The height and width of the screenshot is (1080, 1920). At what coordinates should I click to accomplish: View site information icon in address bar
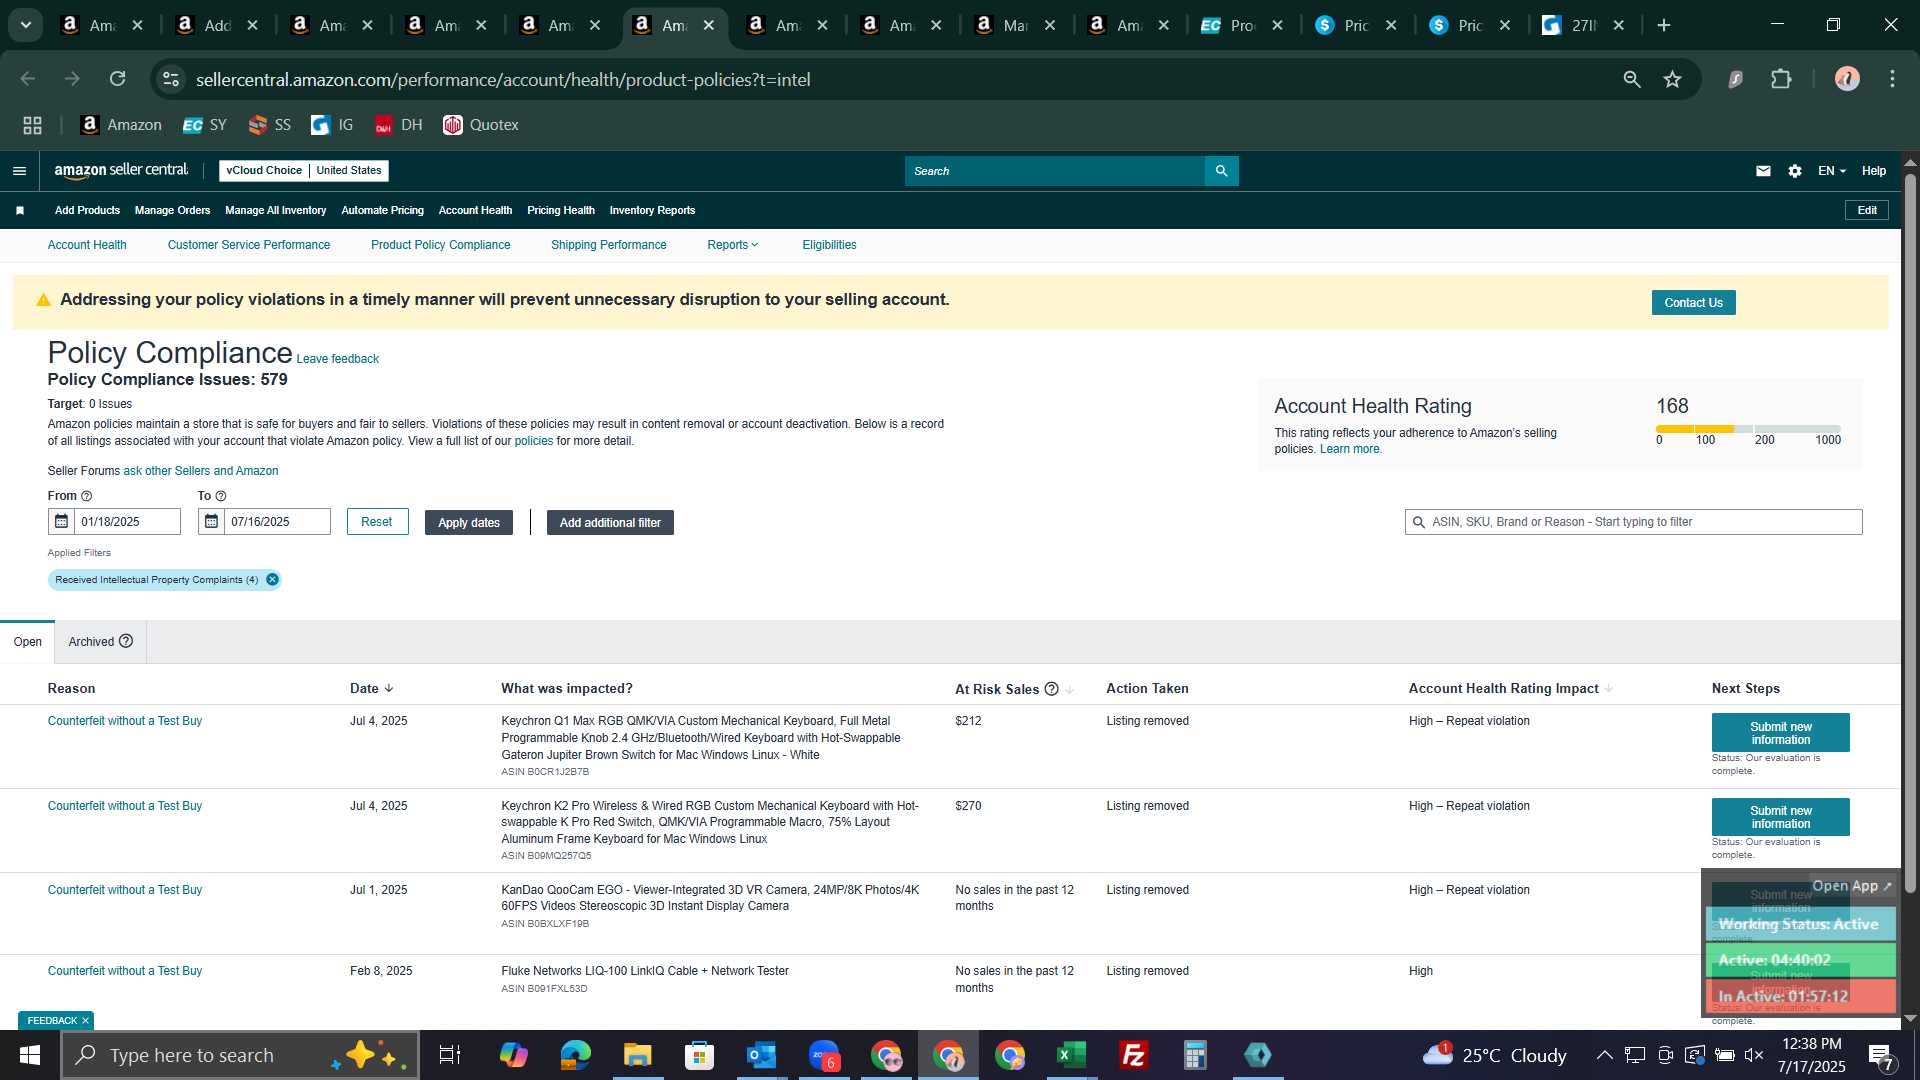point(171,79)
